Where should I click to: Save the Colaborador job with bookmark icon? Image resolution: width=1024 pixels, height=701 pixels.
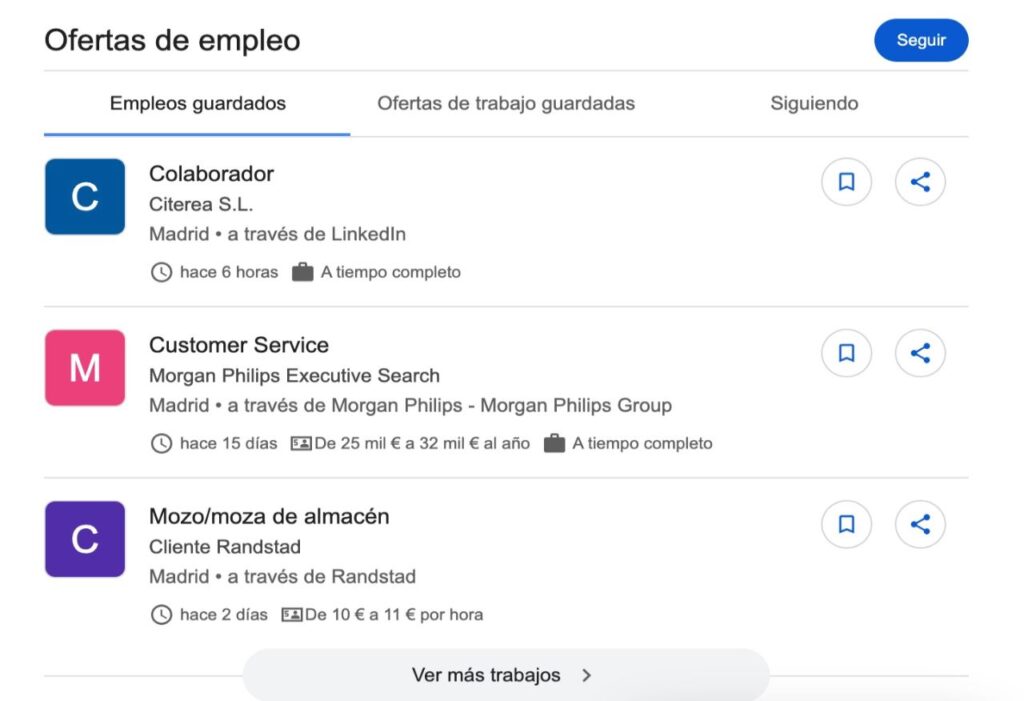point(846,182)
